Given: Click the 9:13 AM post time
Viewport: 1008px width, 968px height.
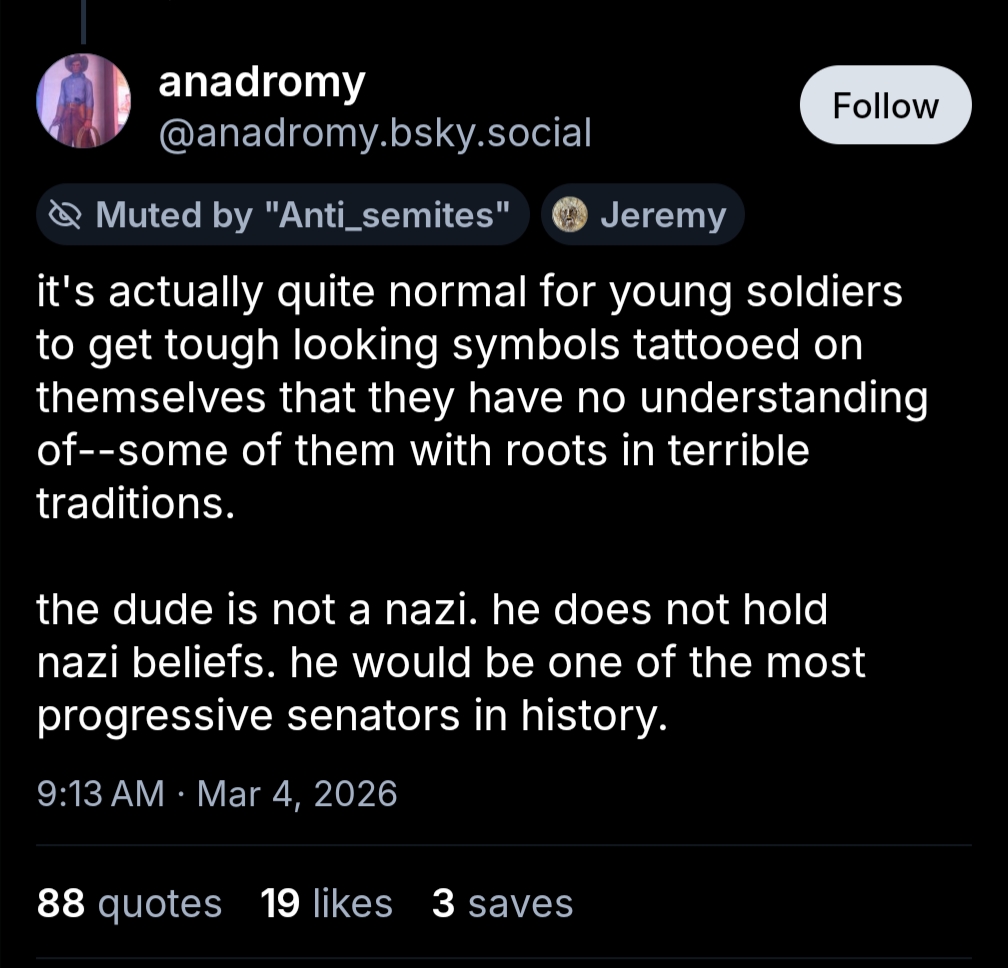Looking at the screenshot, I should 100,794.
